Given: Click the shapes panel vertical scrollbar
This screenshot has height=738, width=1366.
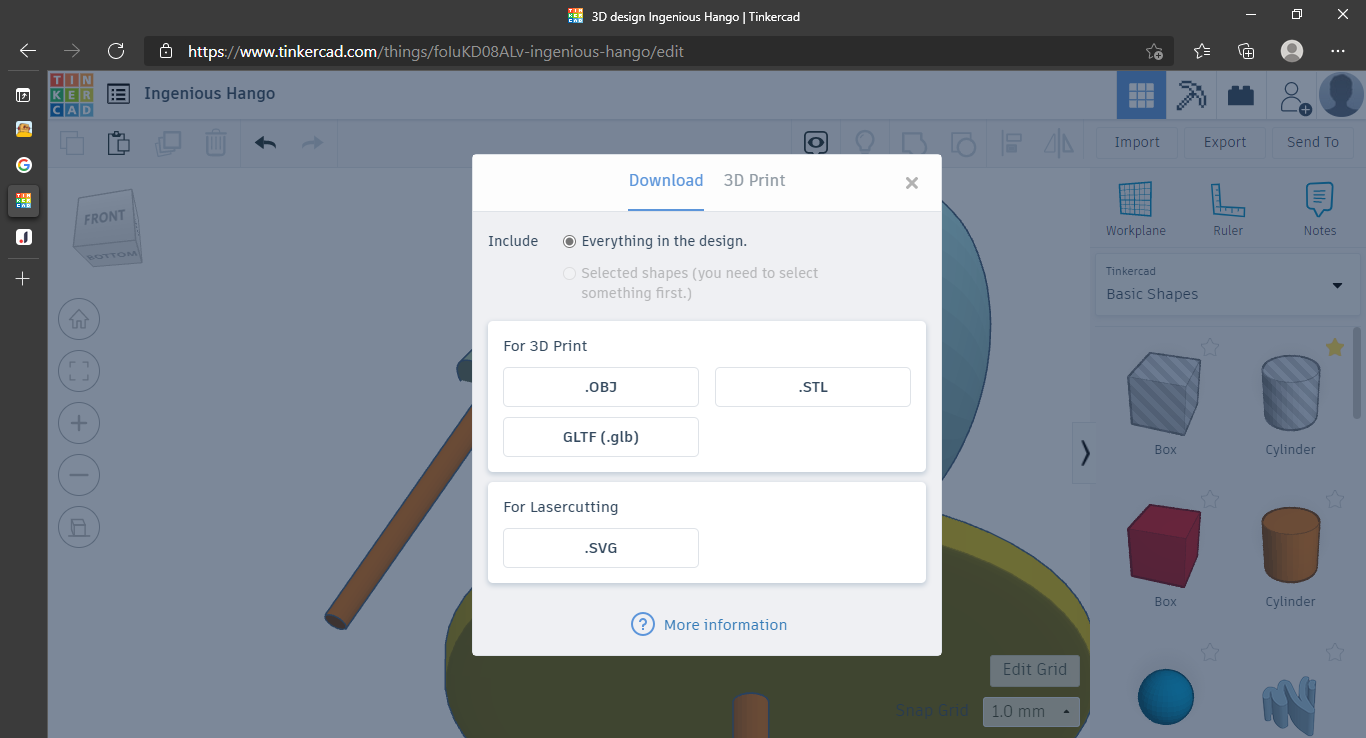Looking at the screenshot, I should [1357, 372].
